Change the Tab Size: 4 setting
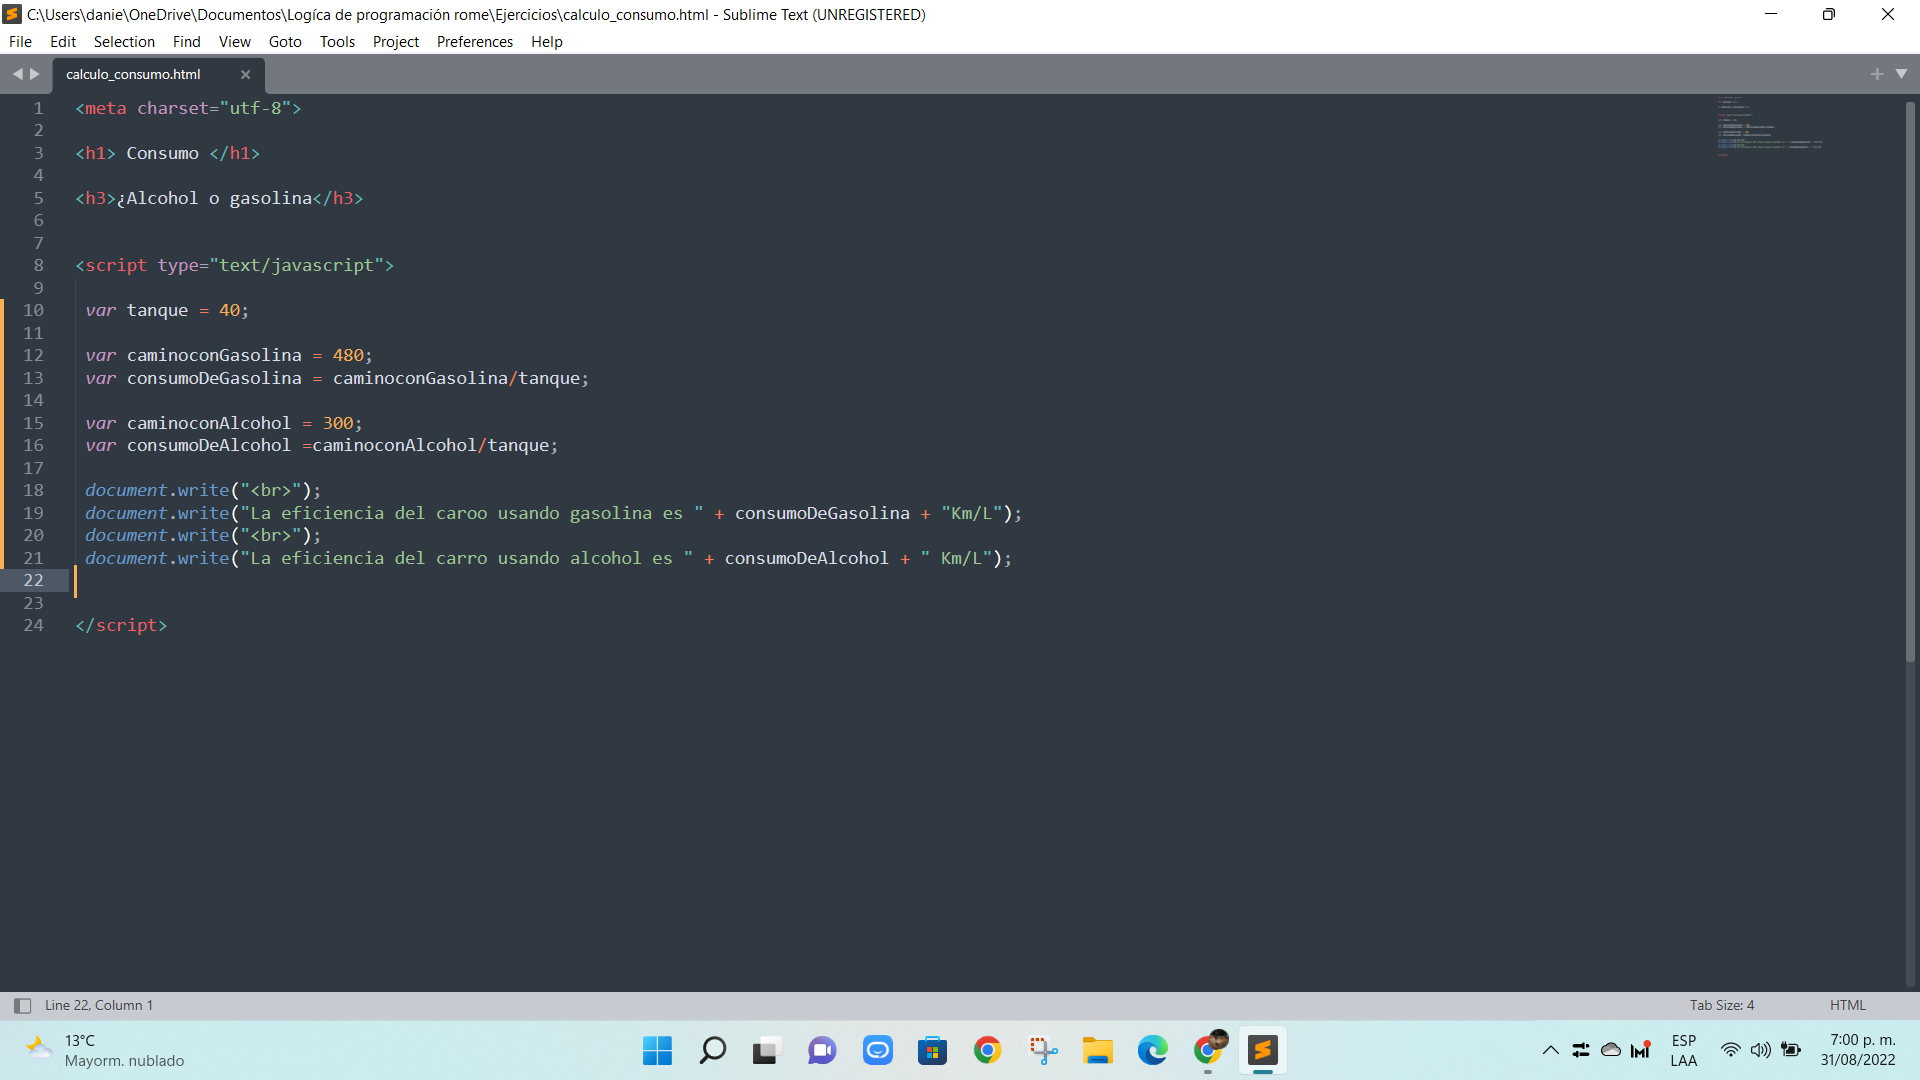This screenshot has height=1080, width=1920. tap(1722, 1006)
